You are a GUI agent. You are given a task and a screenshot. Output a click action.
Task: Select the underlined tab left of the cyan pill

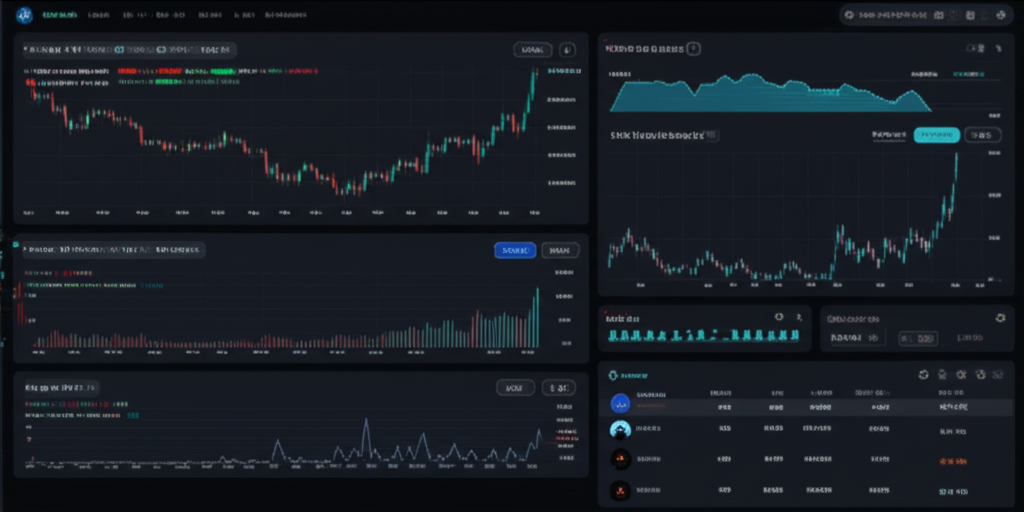[x=889, y=135]
